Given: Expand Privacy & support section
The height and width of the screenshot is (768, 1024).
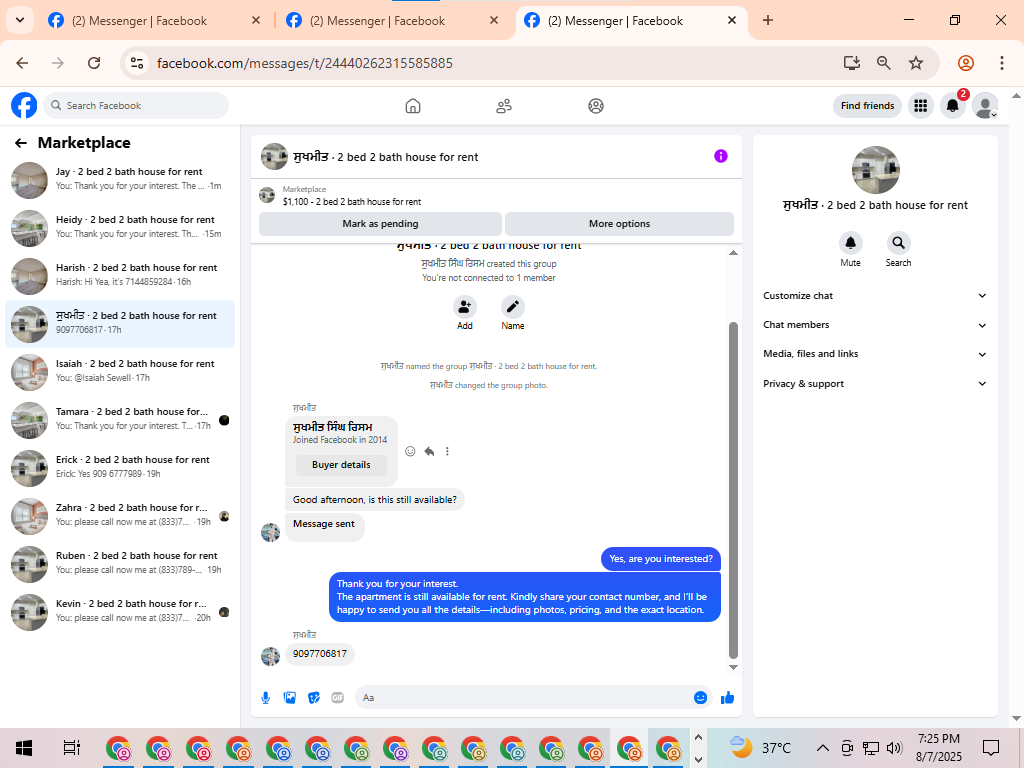Looking at the screenshot, I should (874, 384).
